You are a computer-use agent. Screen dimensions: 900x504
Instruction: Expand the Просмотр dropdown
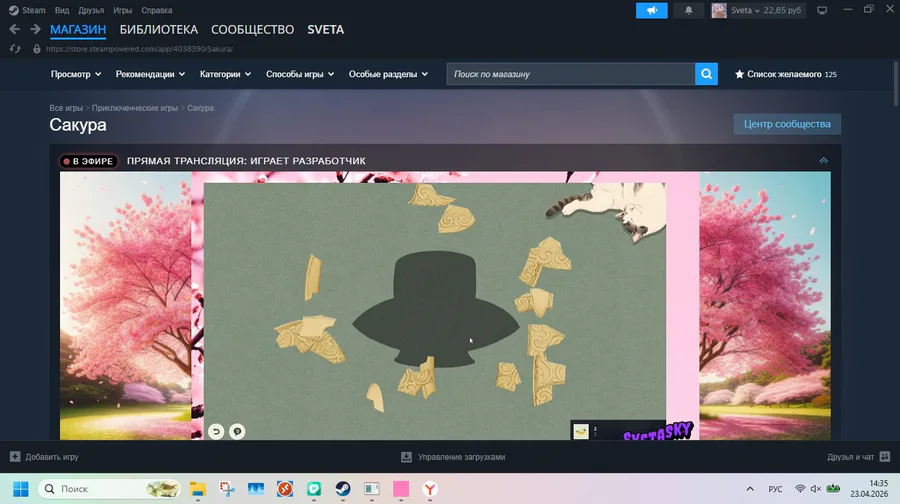pyautogui.click(x=76, y=74)
